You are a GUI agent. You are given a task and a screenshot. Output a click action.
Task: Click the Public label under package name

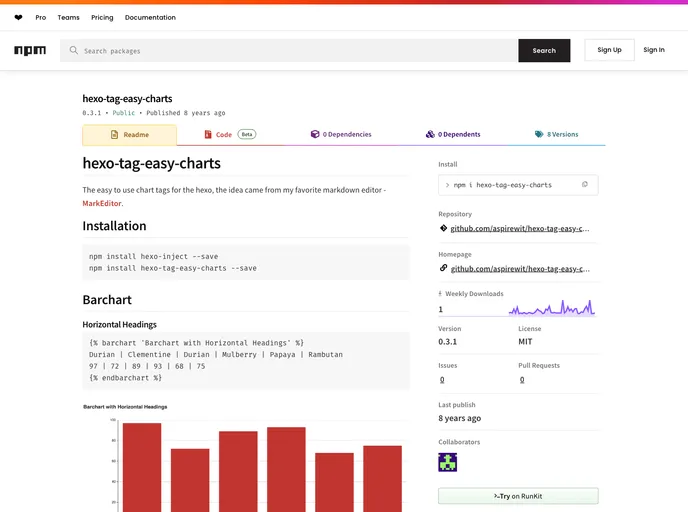click(124, 113)
